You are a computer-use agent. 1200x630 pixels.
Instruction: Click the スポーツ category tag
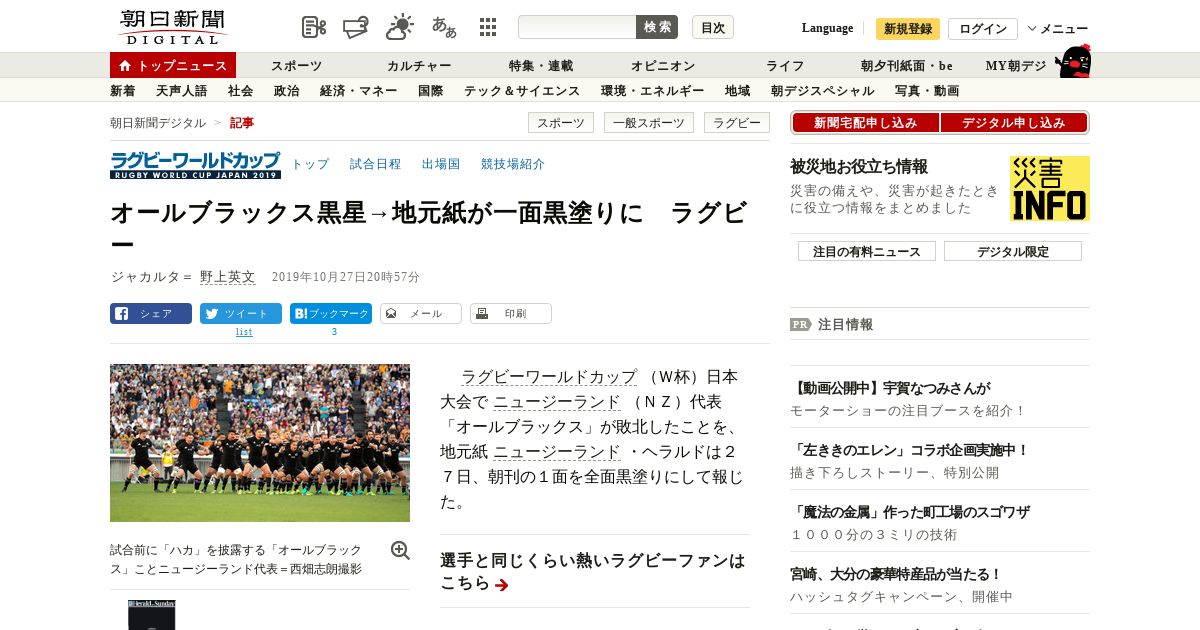pyautogui.click(x=561, y=123)
